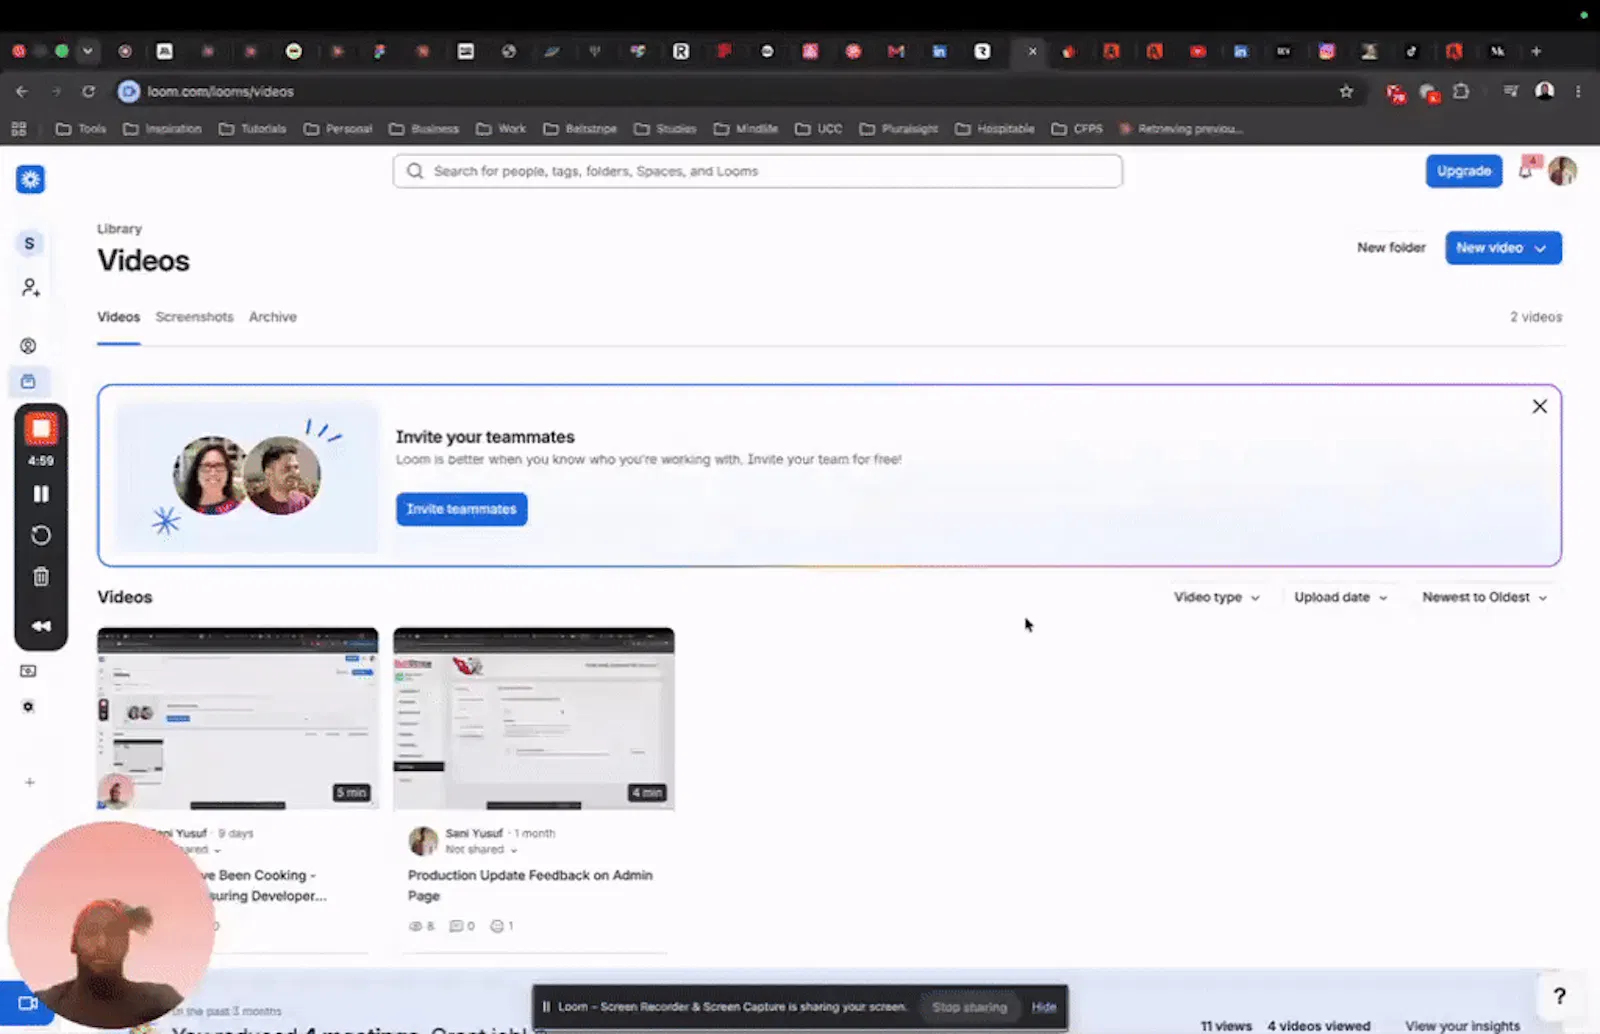This screenshot has width=1600, height=1034.
Task: Close the current active browser tab
Action: point(1032,51)
